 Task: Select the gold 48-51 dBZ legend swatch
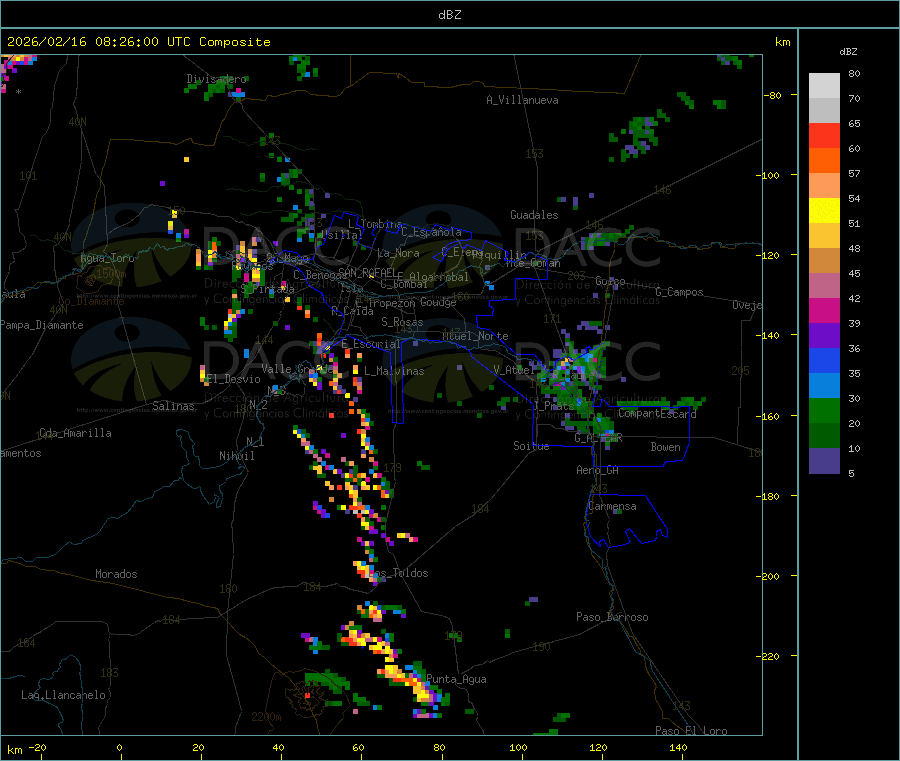click(x=824, y=235)
